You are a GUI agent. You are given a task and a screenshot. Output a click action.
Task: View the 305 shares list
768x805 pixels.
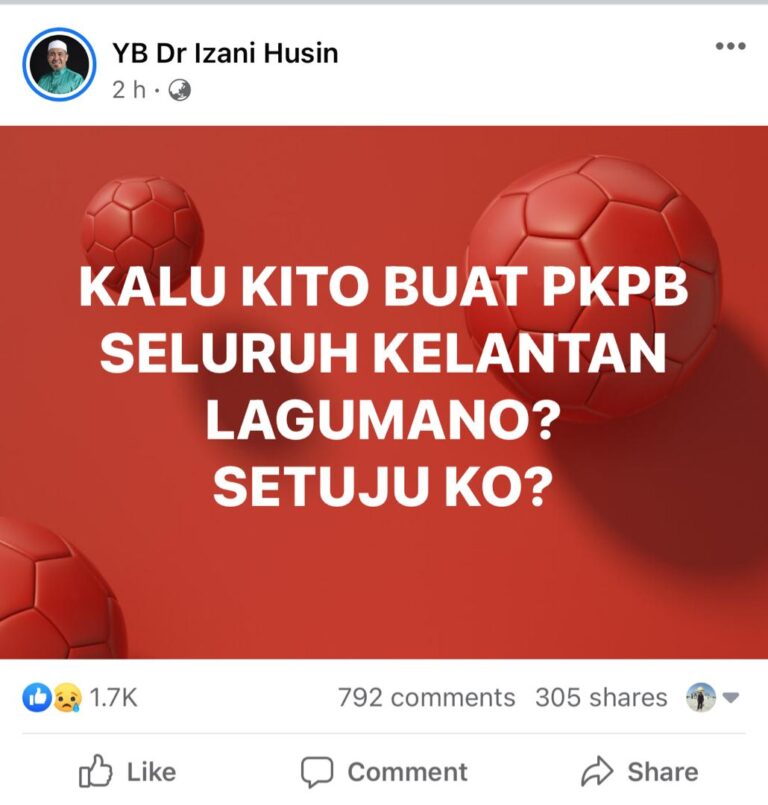(601, 698)
